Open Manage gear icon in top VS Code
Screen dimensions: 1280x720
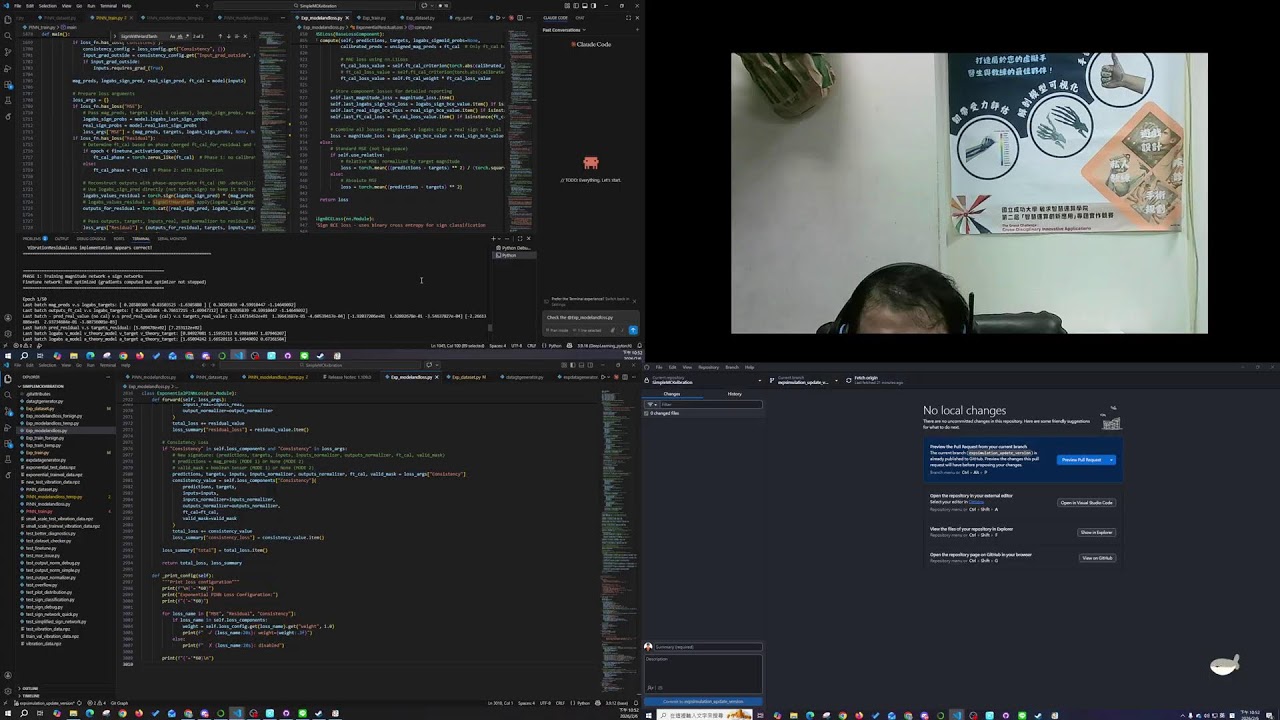(8, 333)
